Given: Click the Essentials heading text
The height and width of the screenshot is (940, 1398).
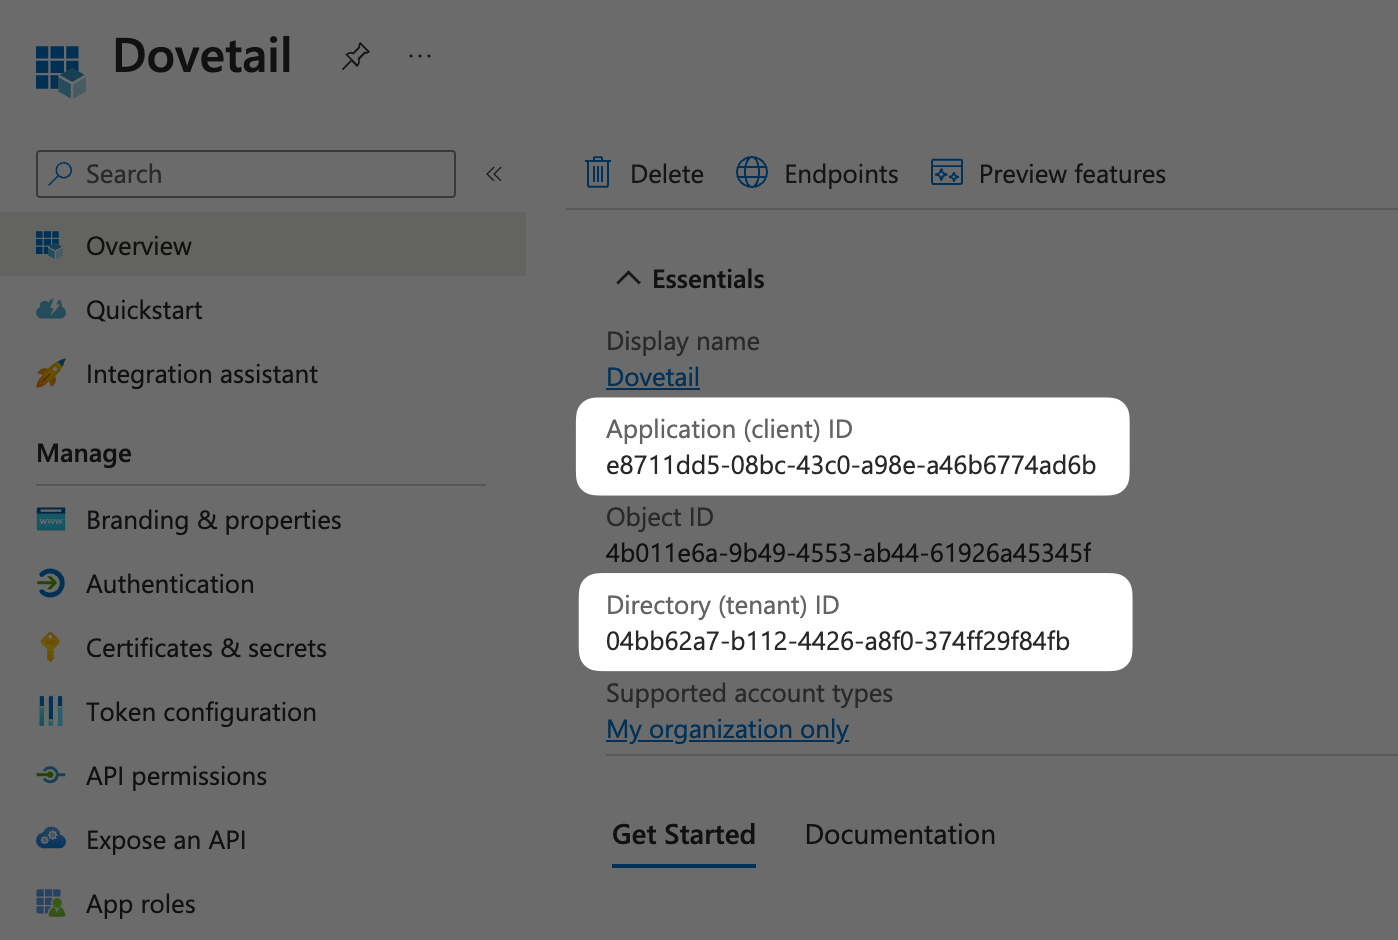Looking at the screenshot, I should [708, 279].
